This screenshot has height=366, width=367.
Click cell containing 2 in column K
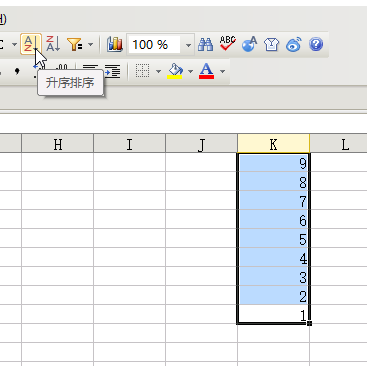pos(273,295)
